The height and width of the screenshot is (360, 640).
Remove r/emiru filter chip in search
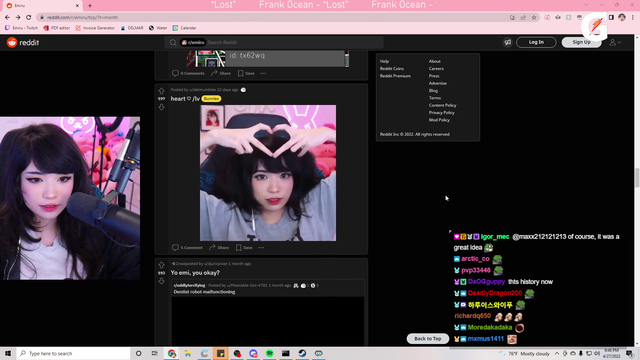(193, 42)
